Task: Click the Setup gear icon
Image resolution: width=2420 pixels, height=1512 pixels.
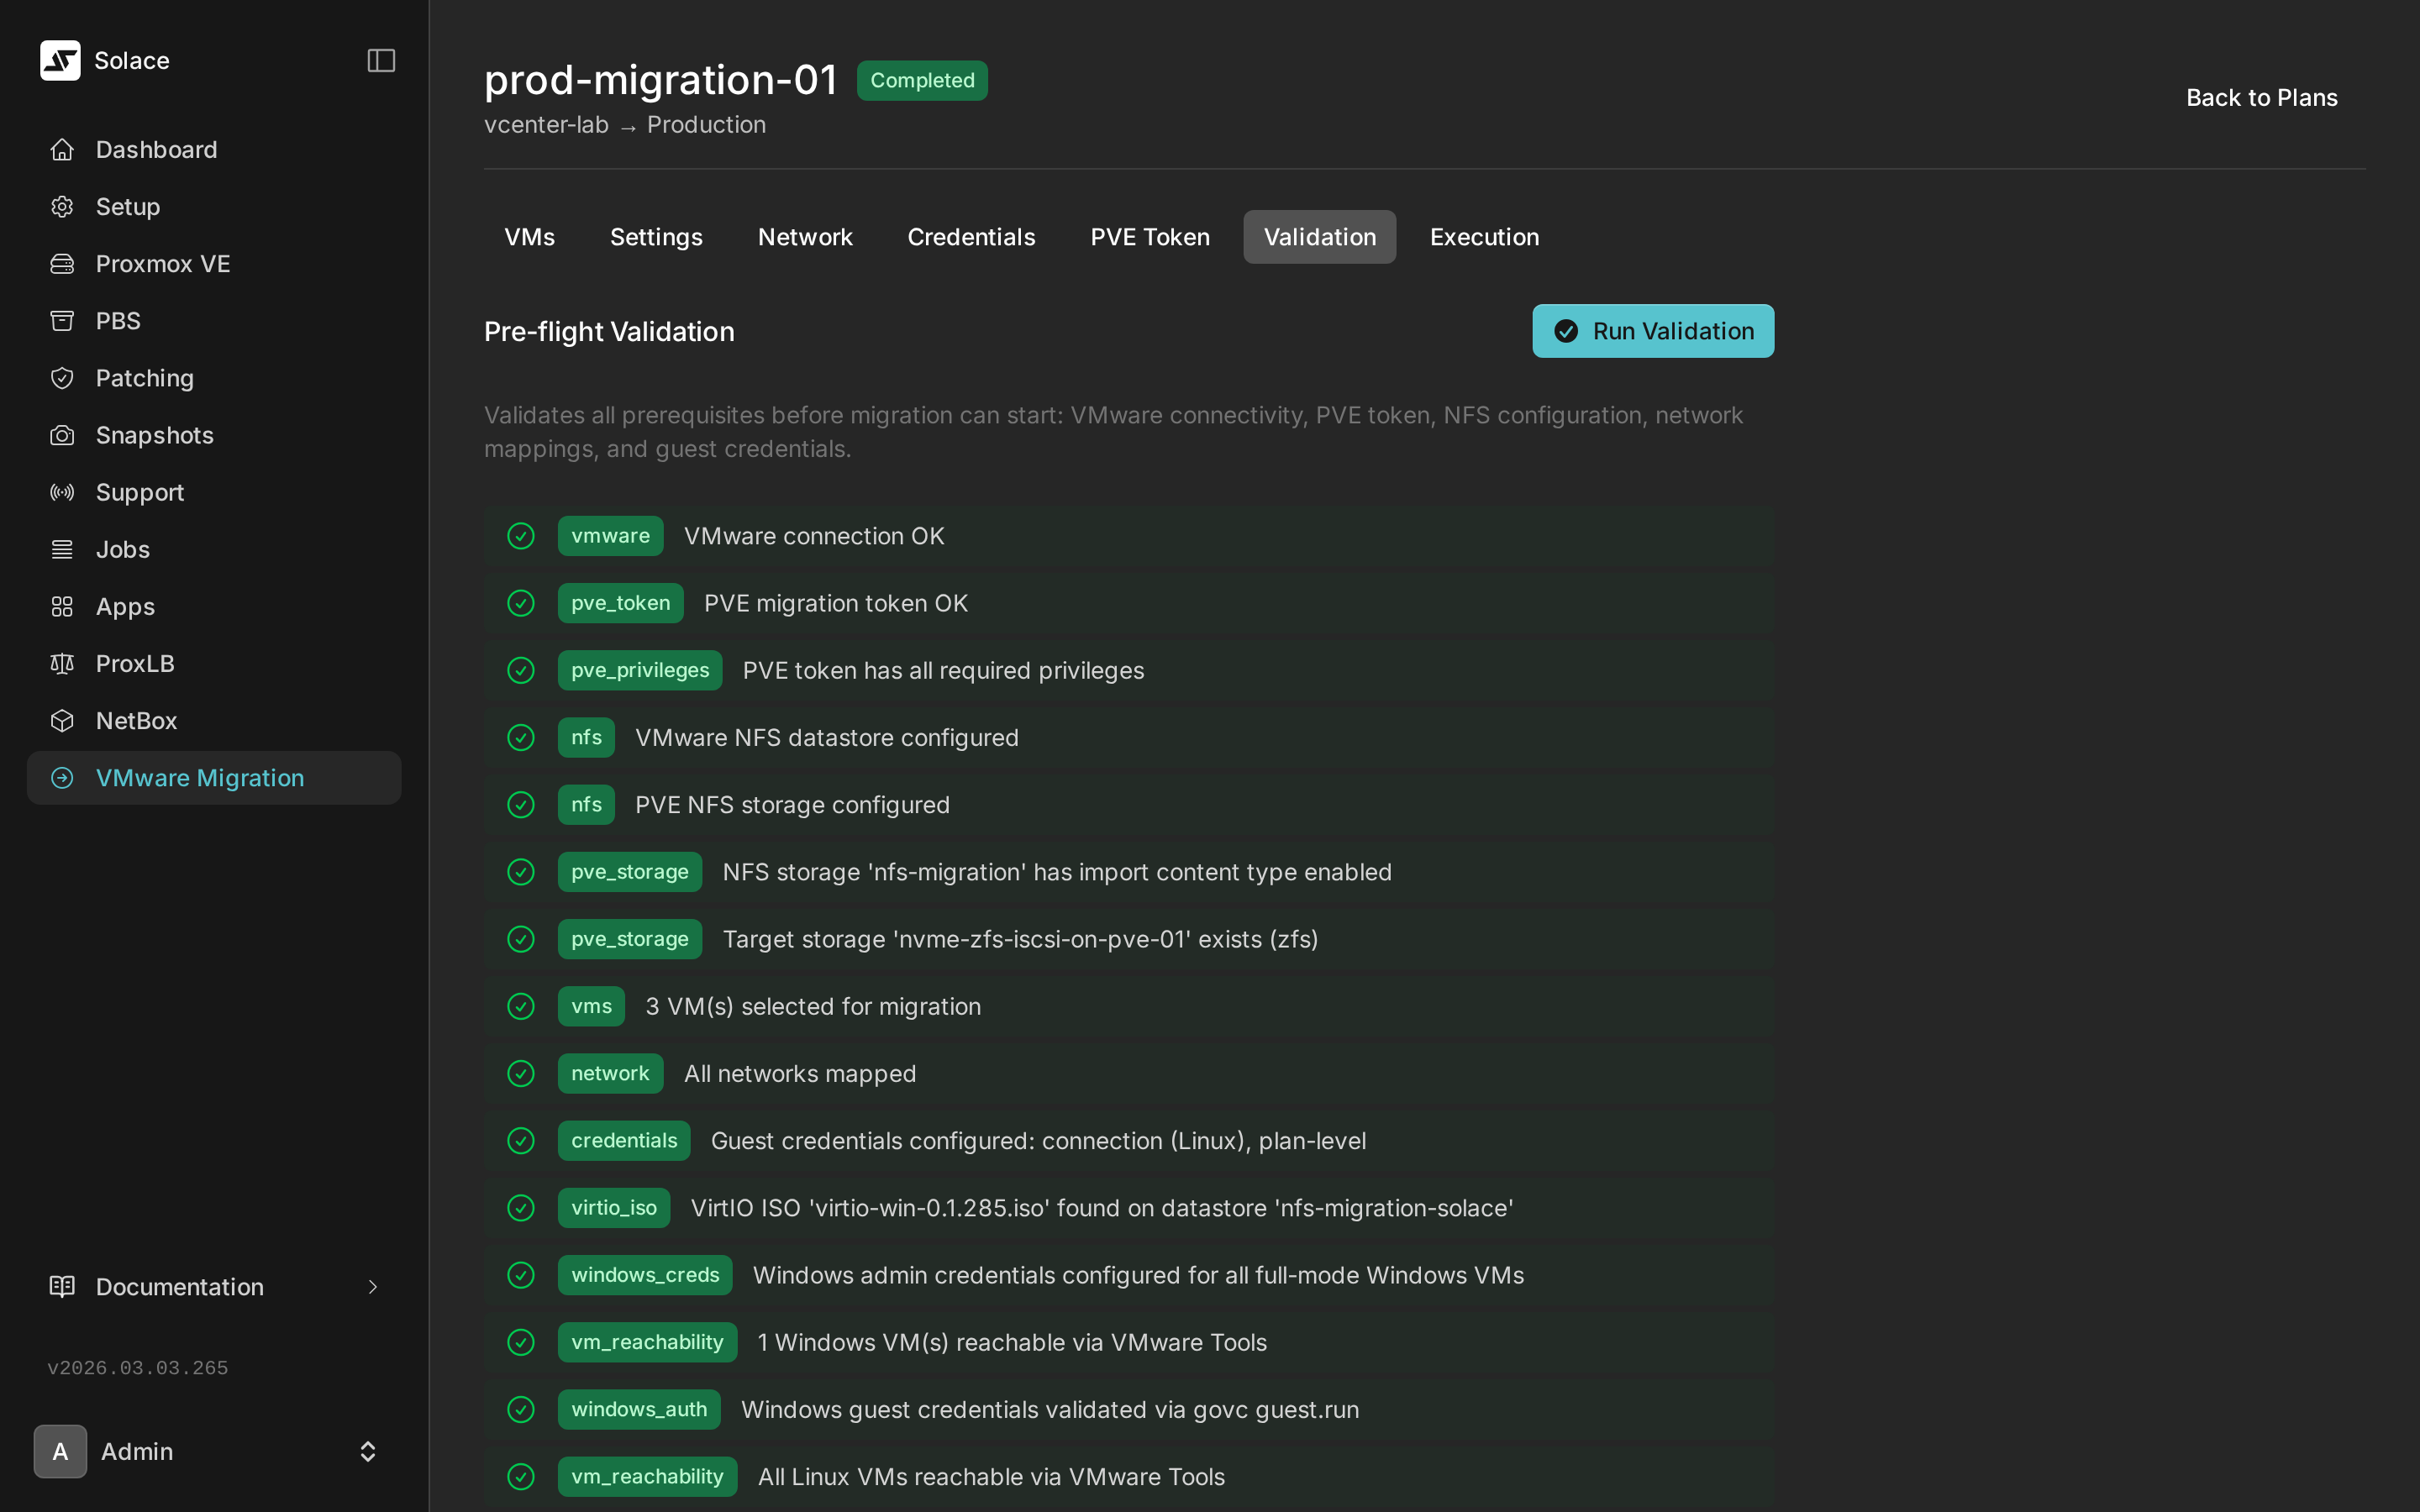Action: pos(62,207)
